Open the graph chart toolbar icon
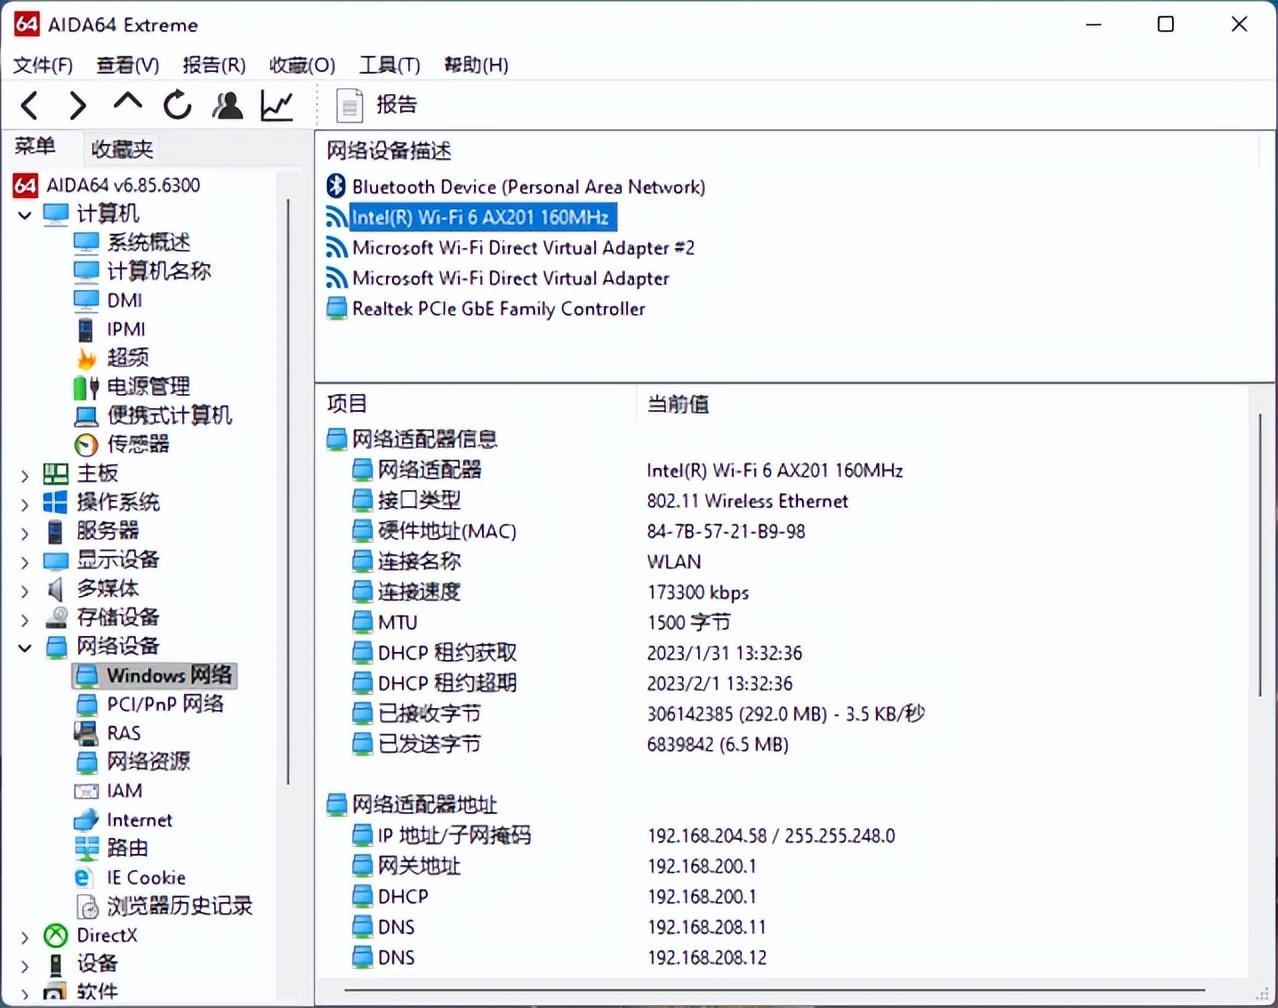The image size is (1278, 1008). [277, 105]
